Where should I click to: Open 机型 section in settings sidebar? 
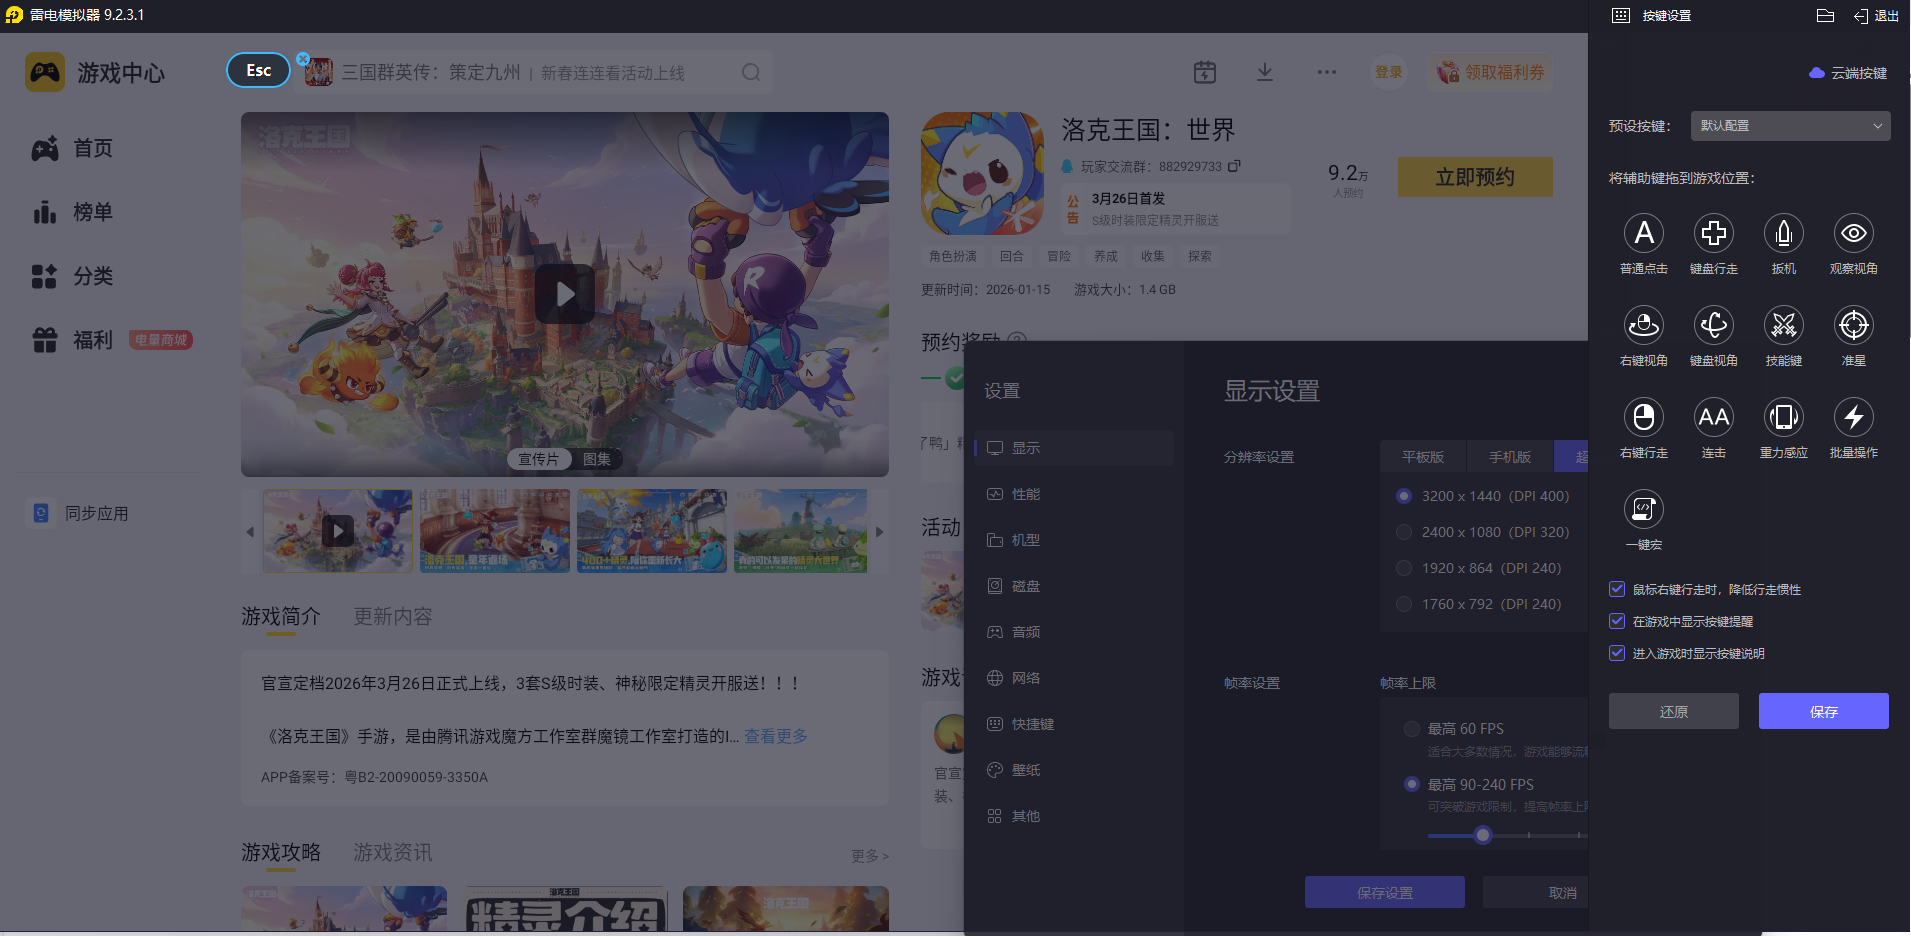(1075, 540)
